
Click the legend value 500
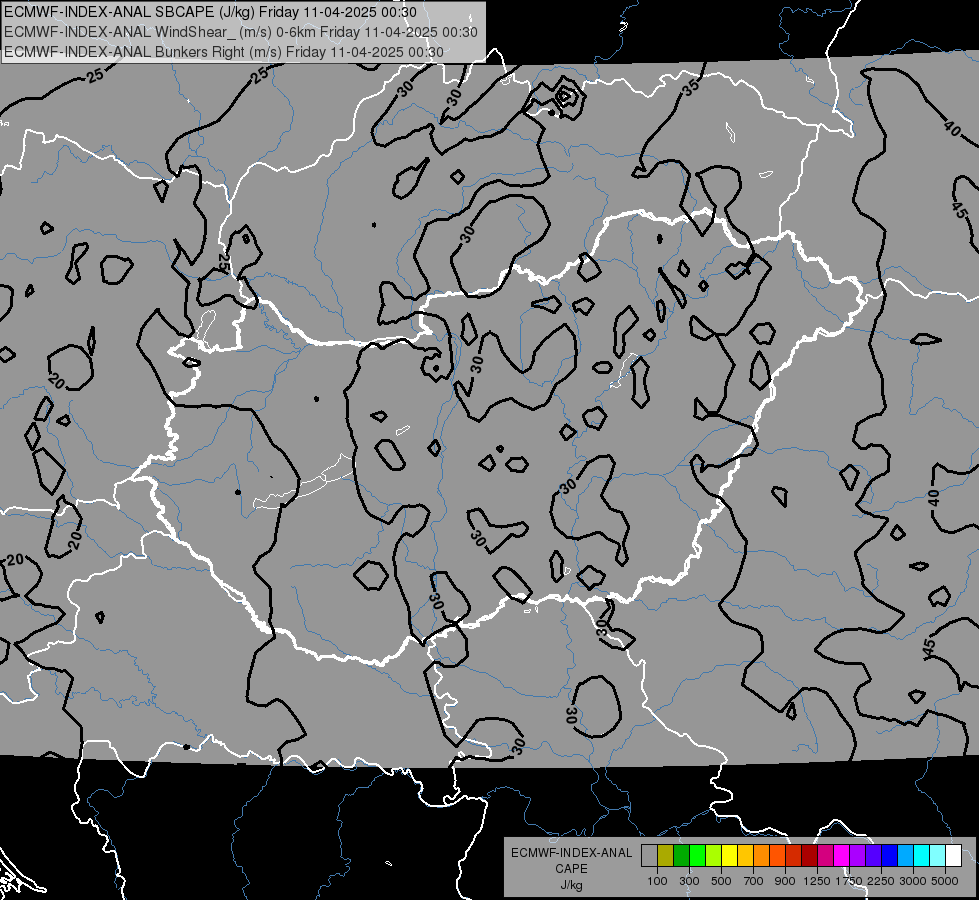721,881
